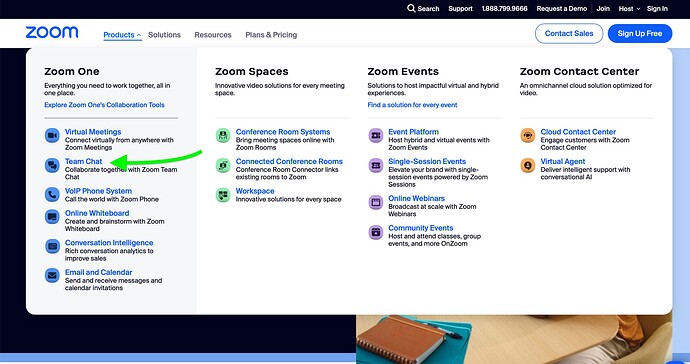Click Request a Demo

pos(562,8)
